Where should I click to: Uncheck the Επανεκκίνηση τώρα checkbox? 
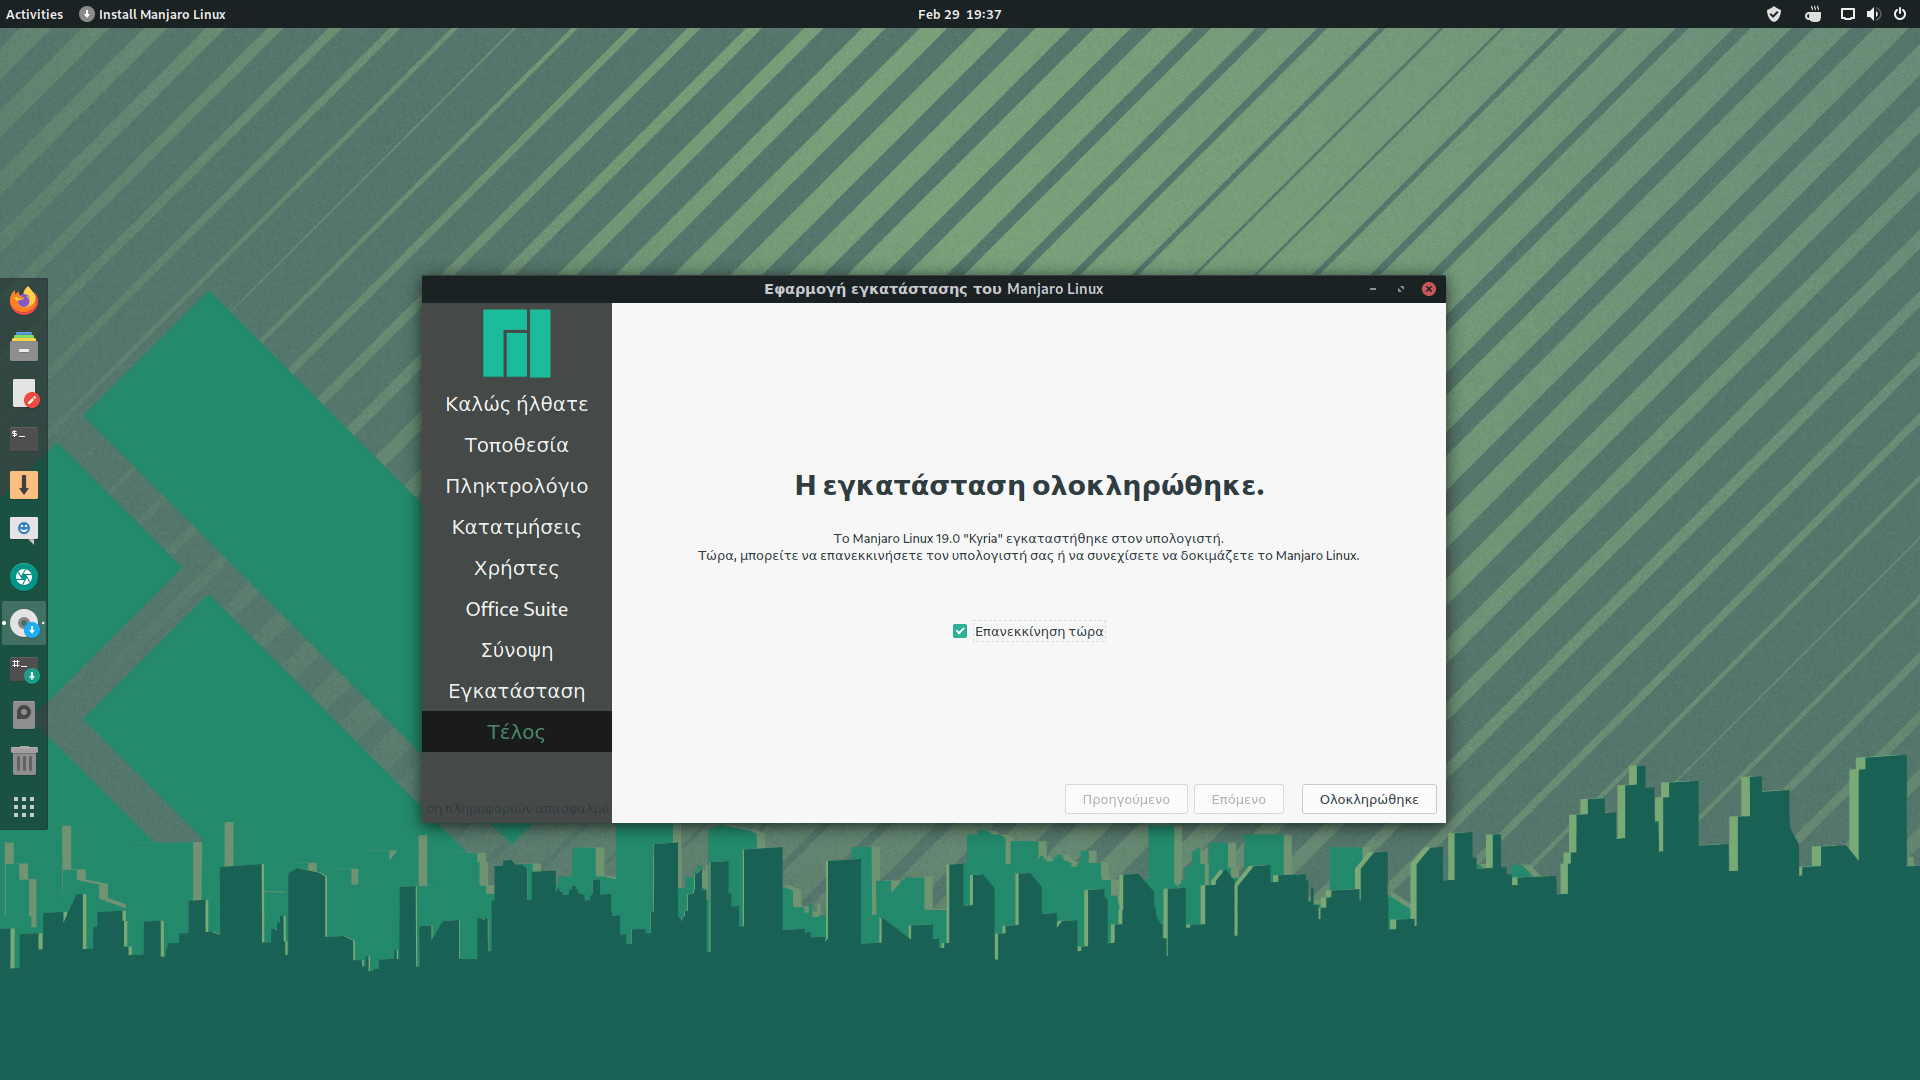click(960, 631)
